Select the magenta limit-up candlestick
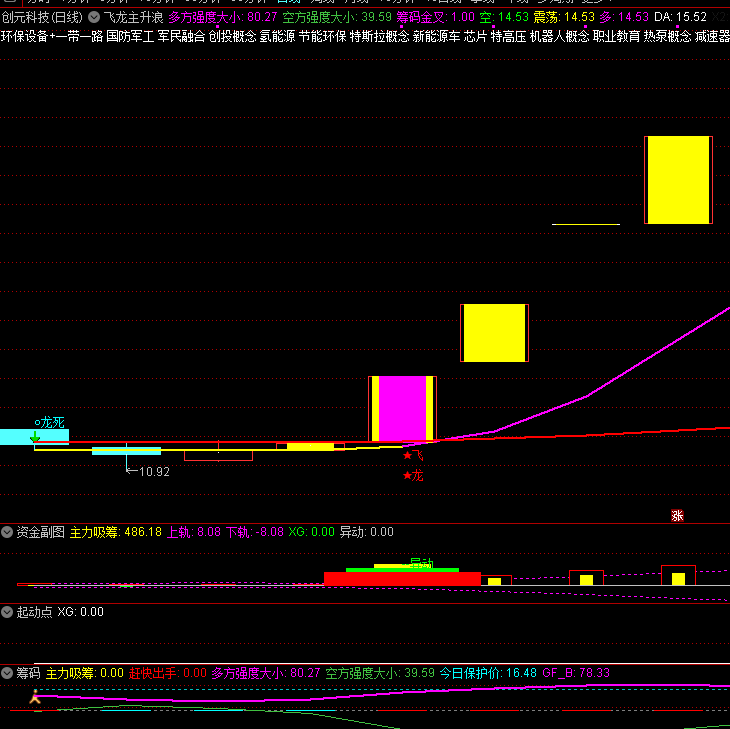Screen dimensions: 730x729 (402, 408)
